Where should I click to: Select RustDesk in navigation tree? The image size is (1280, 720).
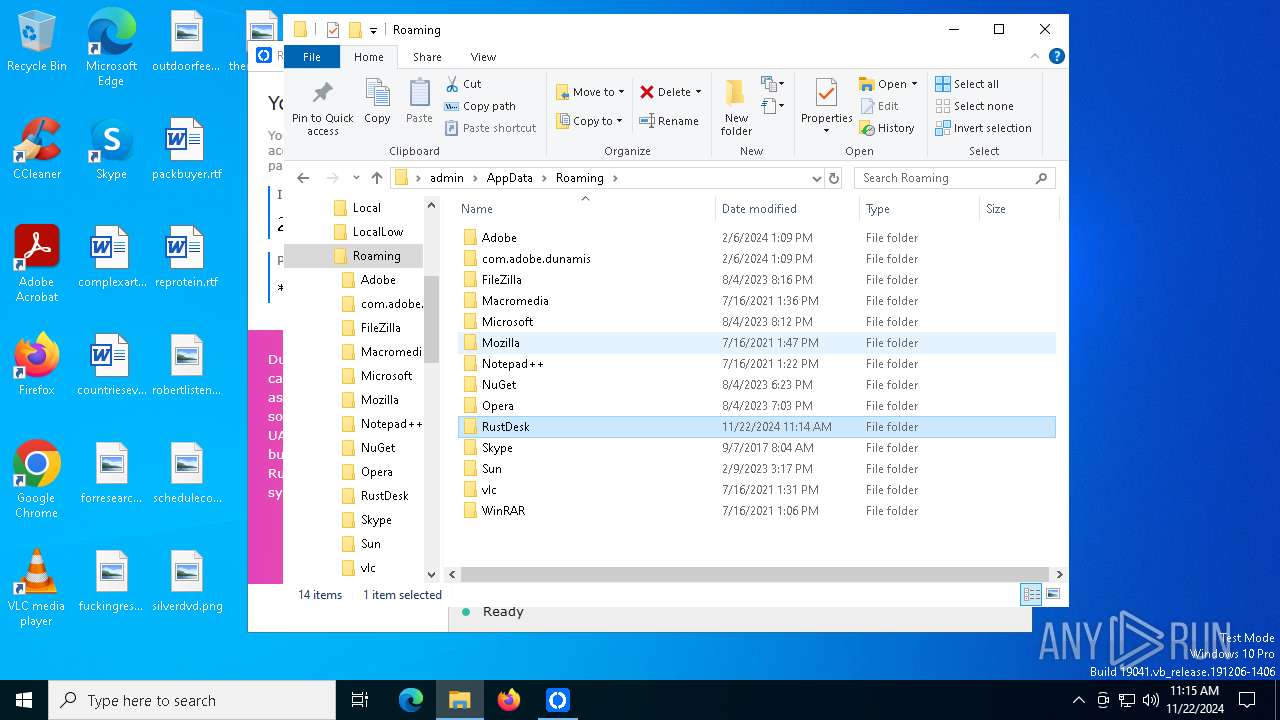click(x=384, y=496)
